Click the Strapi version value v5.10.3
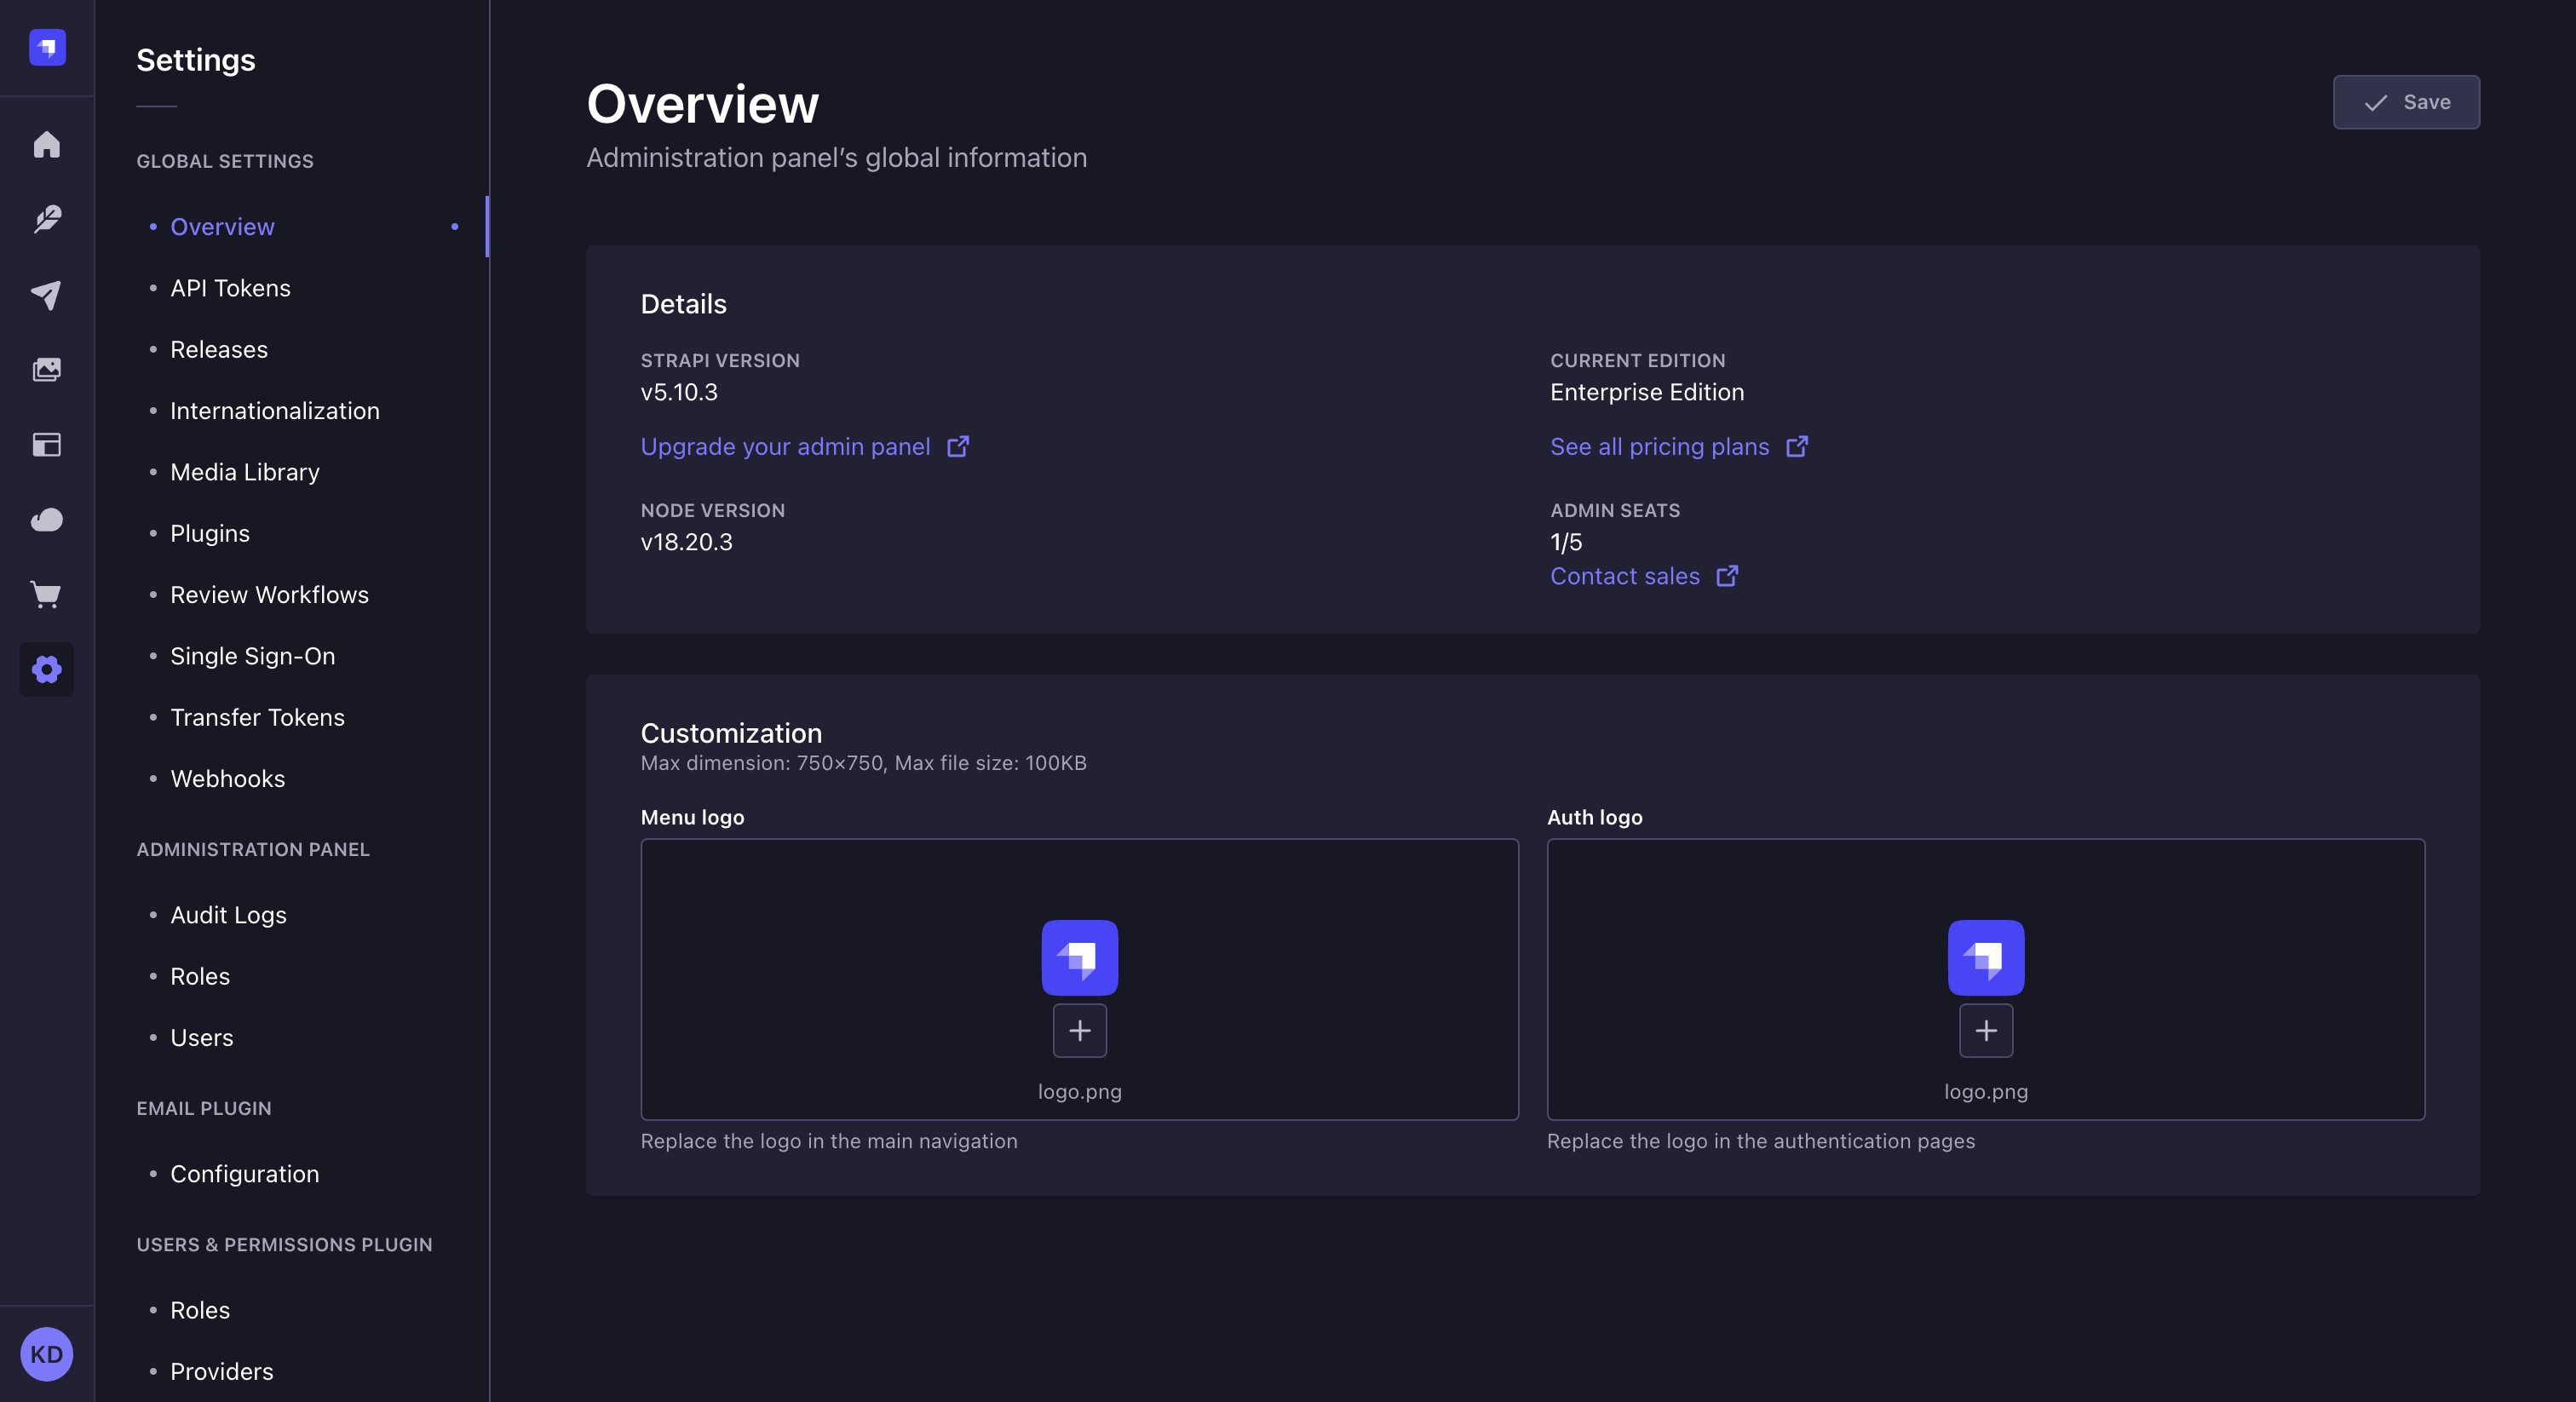The height and width of the screenshot is (1402, 2576). [679, 392]
